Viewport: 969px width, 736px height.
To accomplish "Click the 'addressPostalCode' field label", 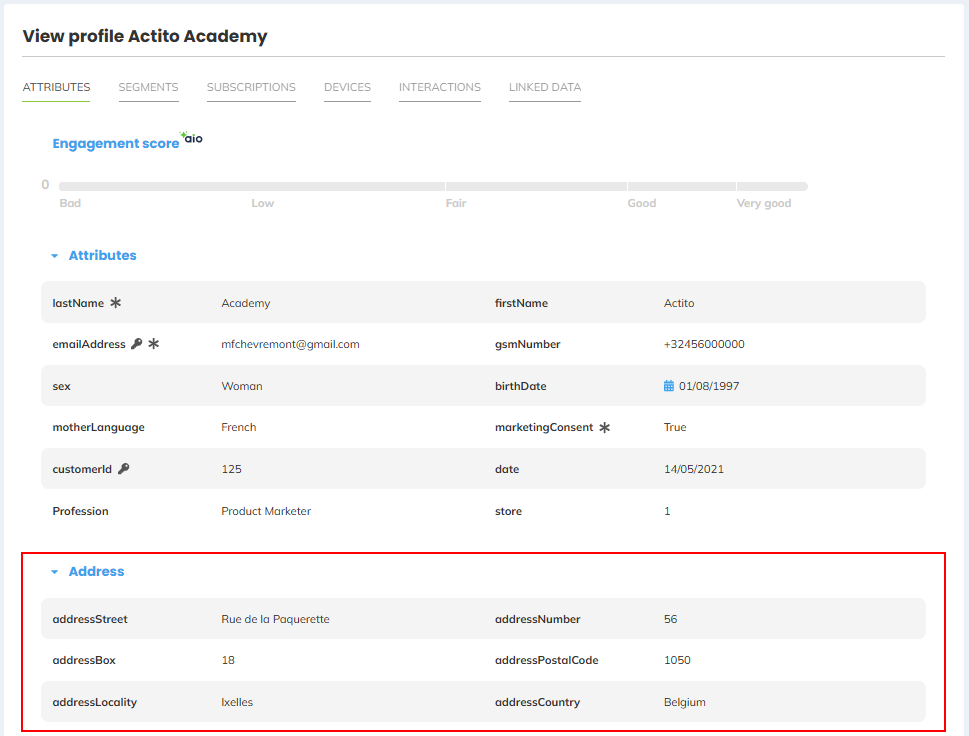I will [x=546, y=660].
